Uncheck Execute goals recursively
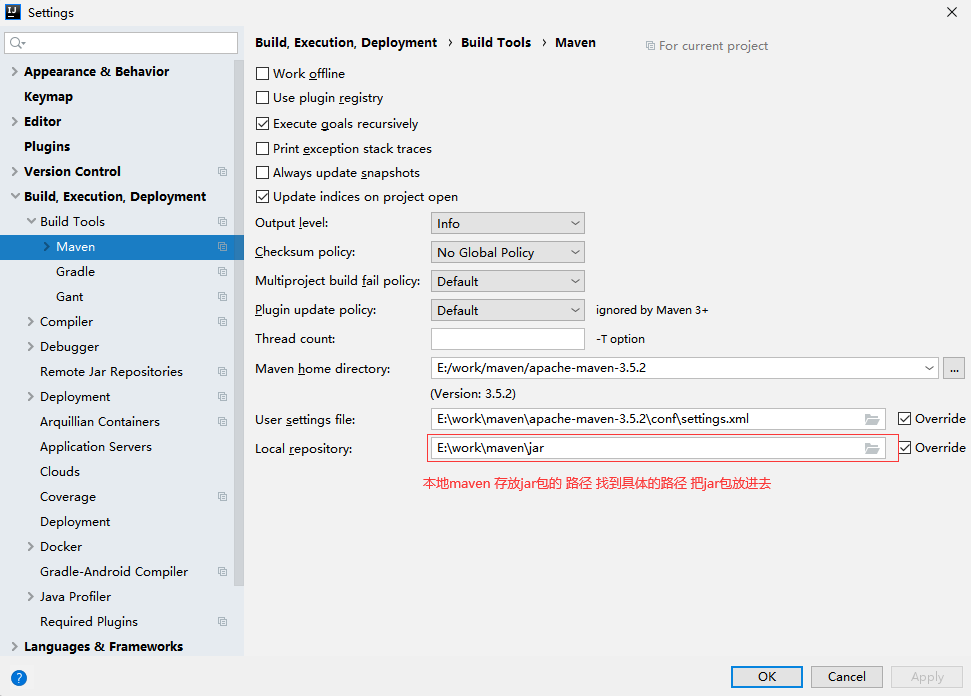 [x=263, y=124]
